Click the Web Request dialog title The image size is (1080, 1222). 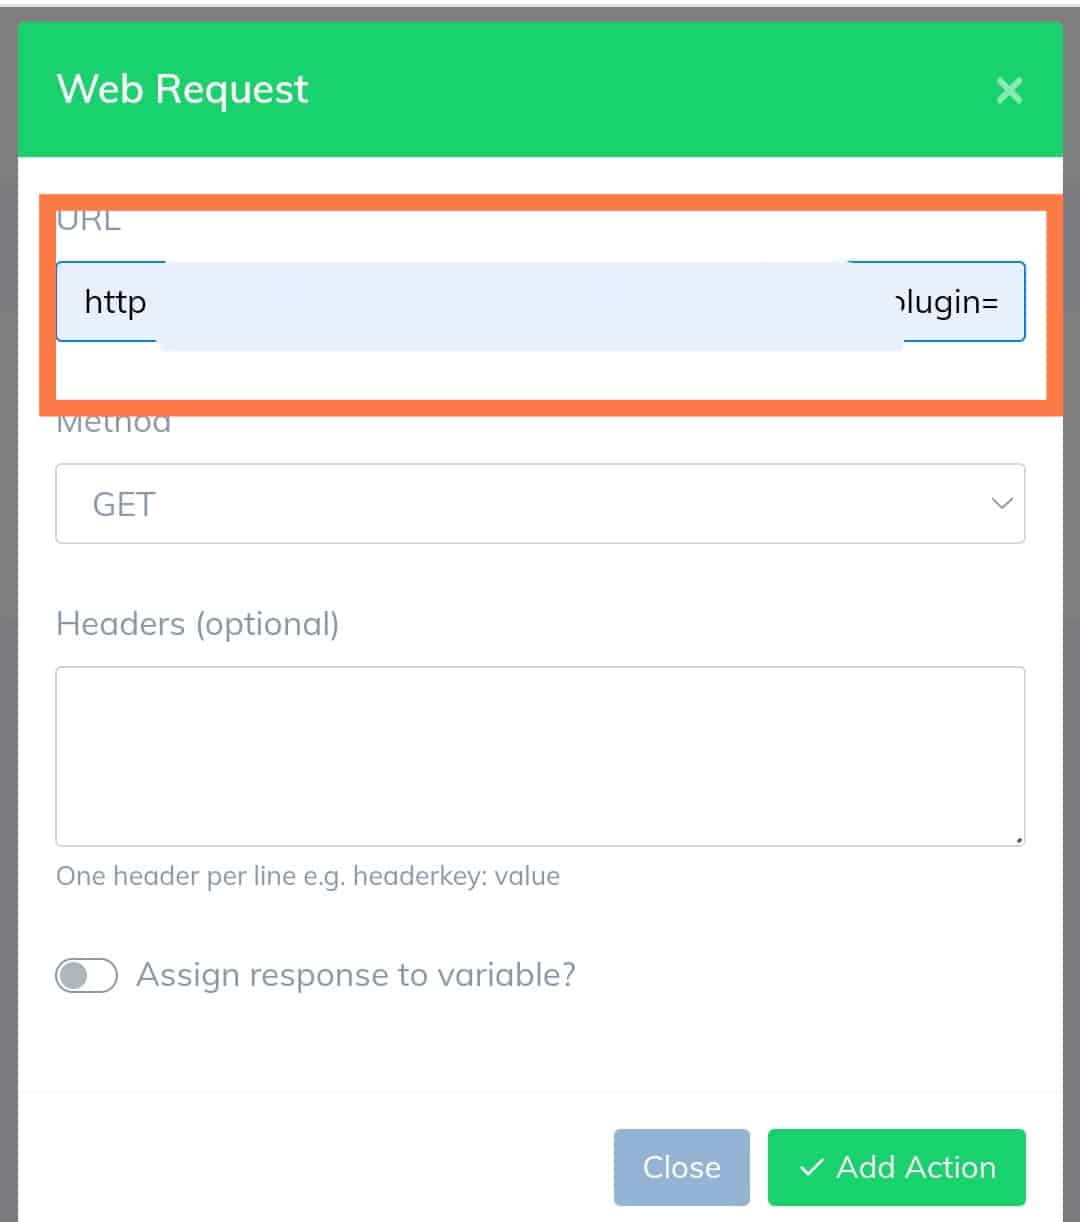[183, 89]
